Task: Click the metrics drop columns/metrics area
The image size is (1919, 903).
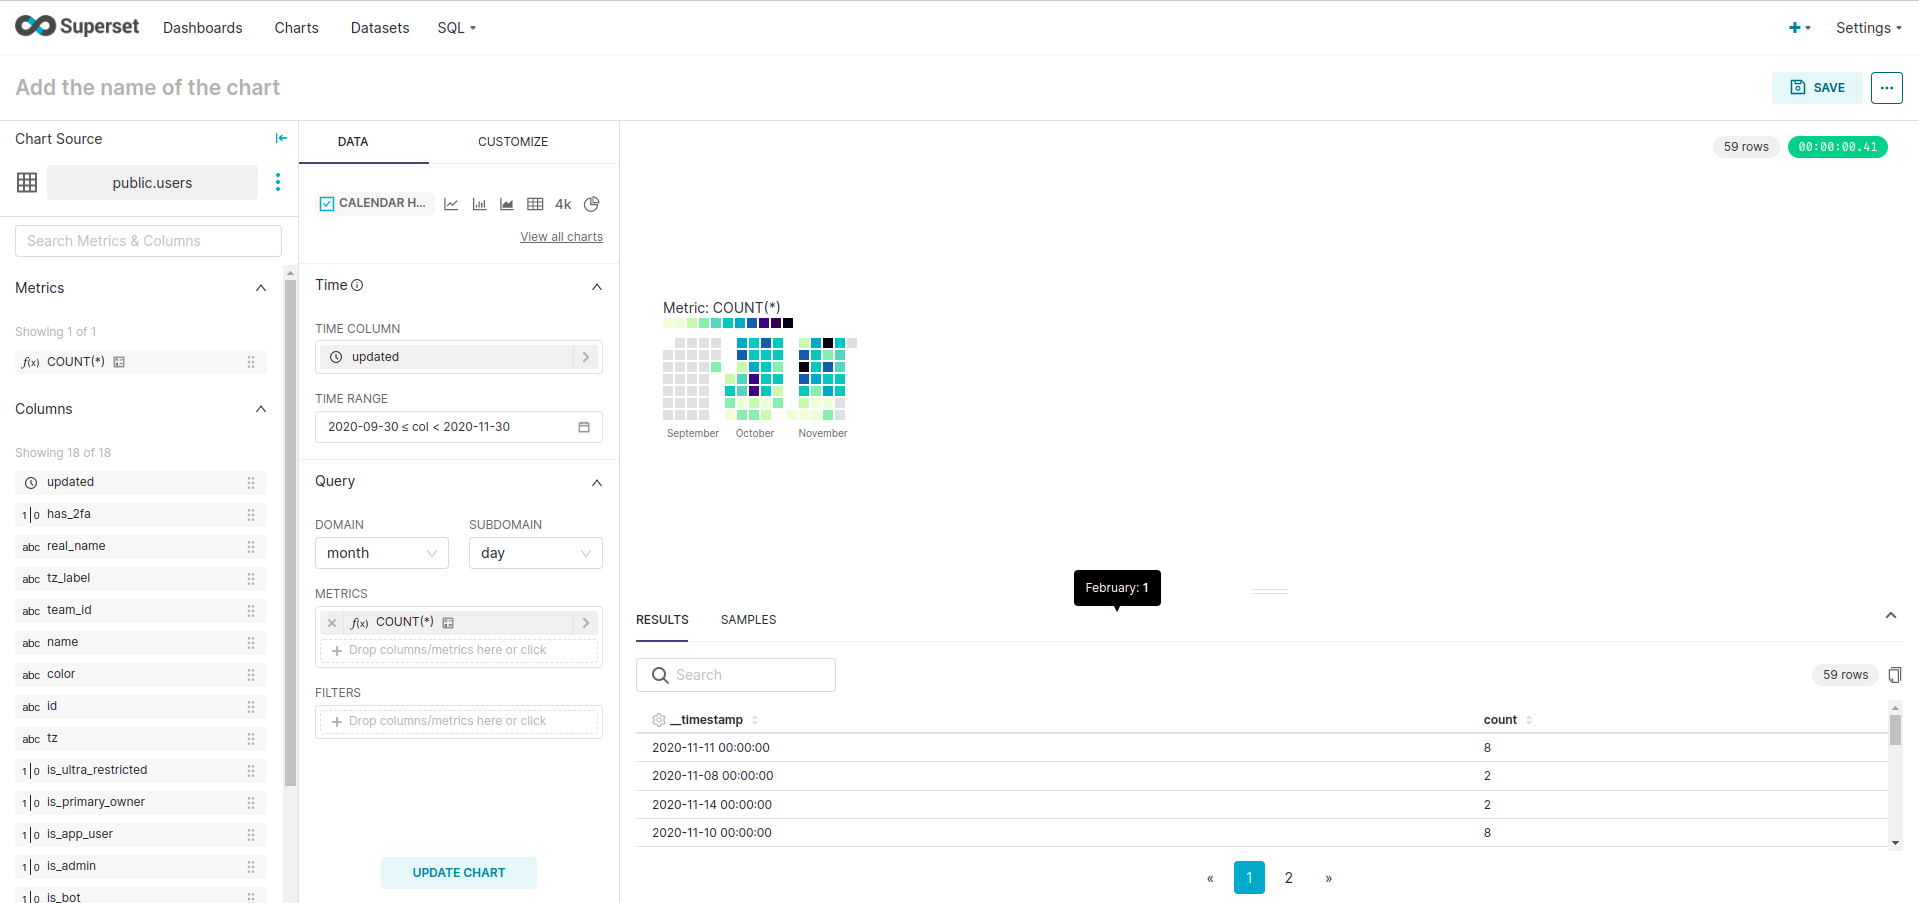Action: tap(459, 650)
